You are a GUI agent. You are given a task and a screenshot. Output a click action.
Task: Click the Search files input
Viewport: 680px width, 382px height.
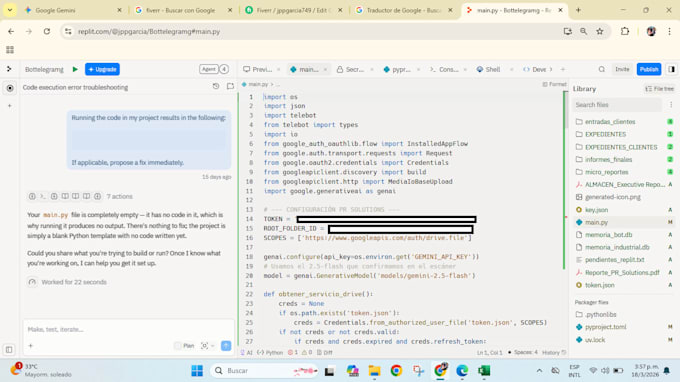(617, 105)
